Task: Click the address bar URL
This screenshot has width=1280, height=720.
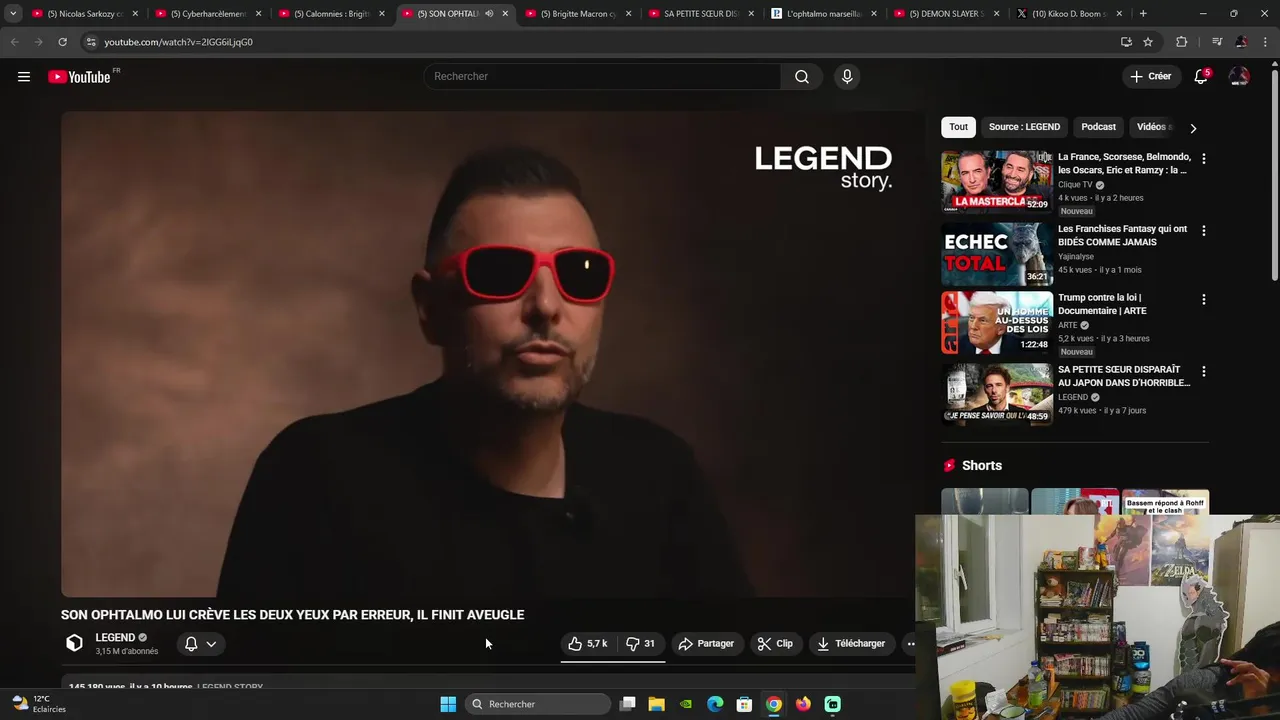Action: pos(178,42)
